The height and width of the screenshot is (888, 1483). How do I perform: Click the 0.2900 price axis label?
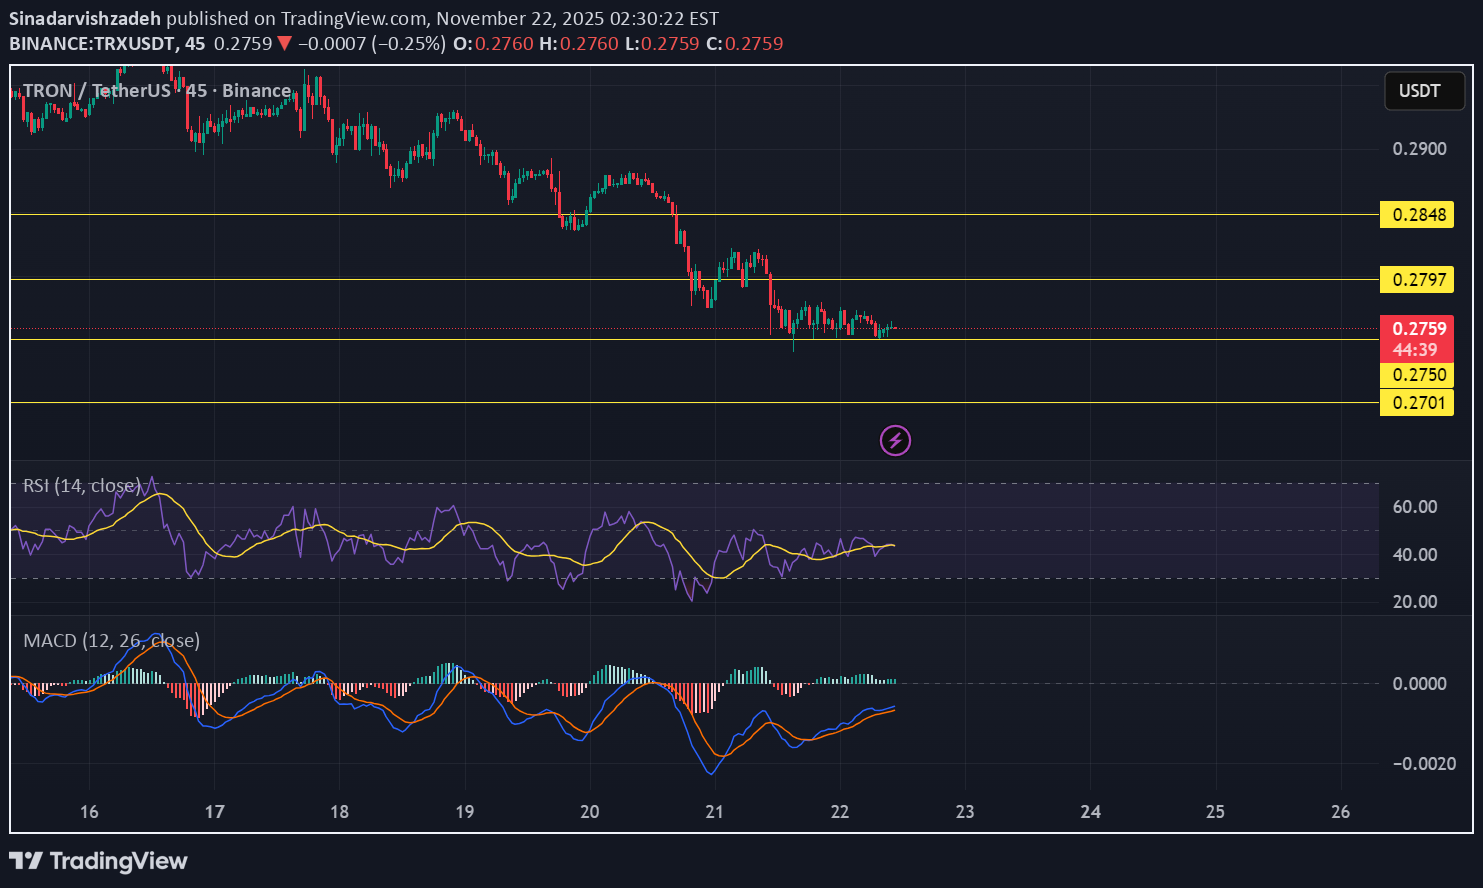click(1419, 149)
